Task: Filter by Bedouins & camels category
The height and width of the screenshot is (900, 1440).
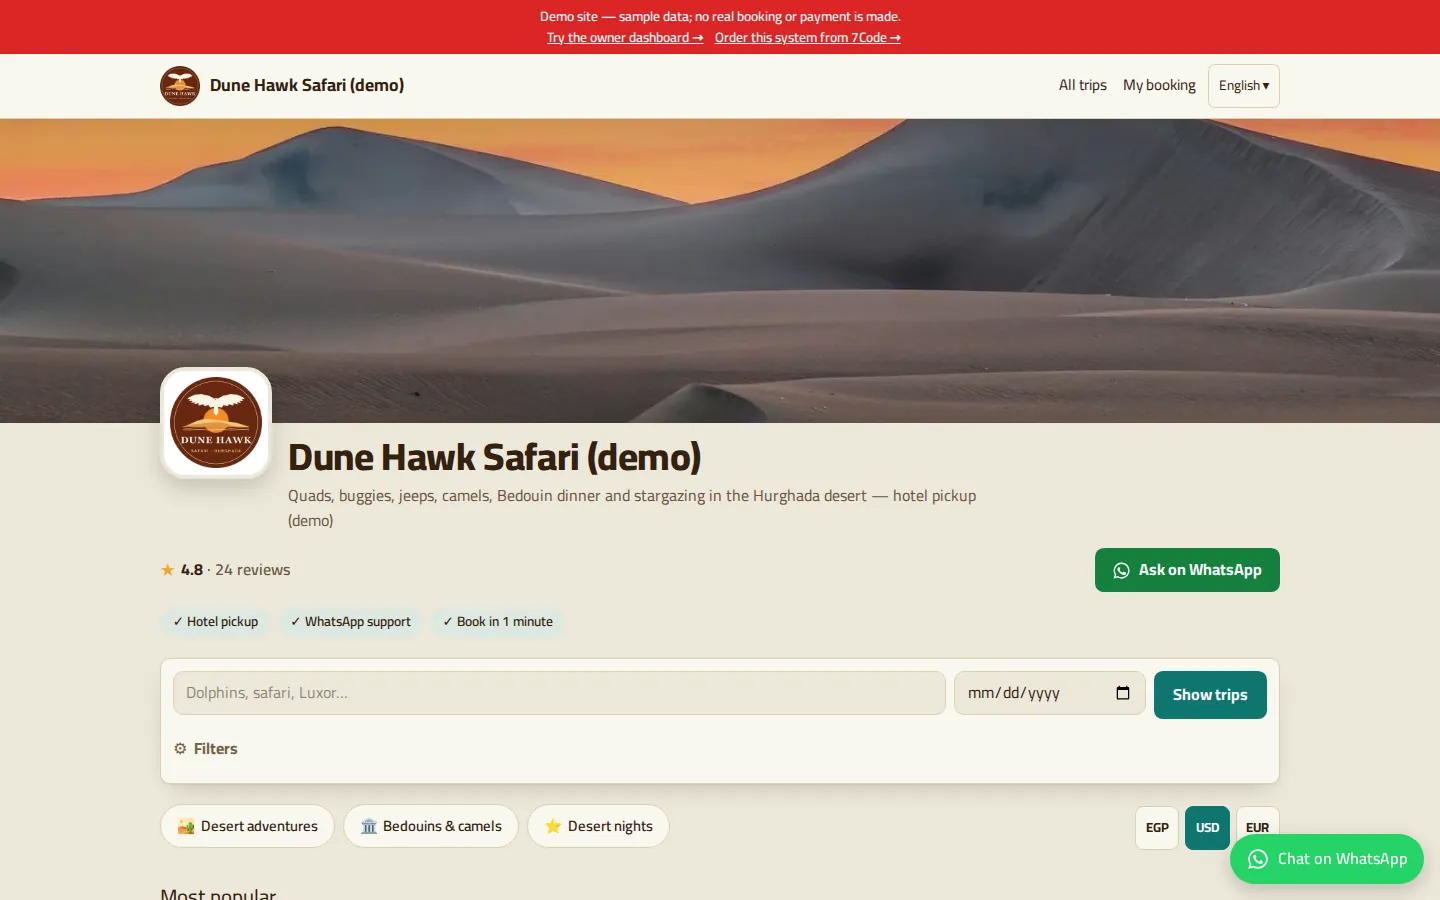Action: [431, 826]
